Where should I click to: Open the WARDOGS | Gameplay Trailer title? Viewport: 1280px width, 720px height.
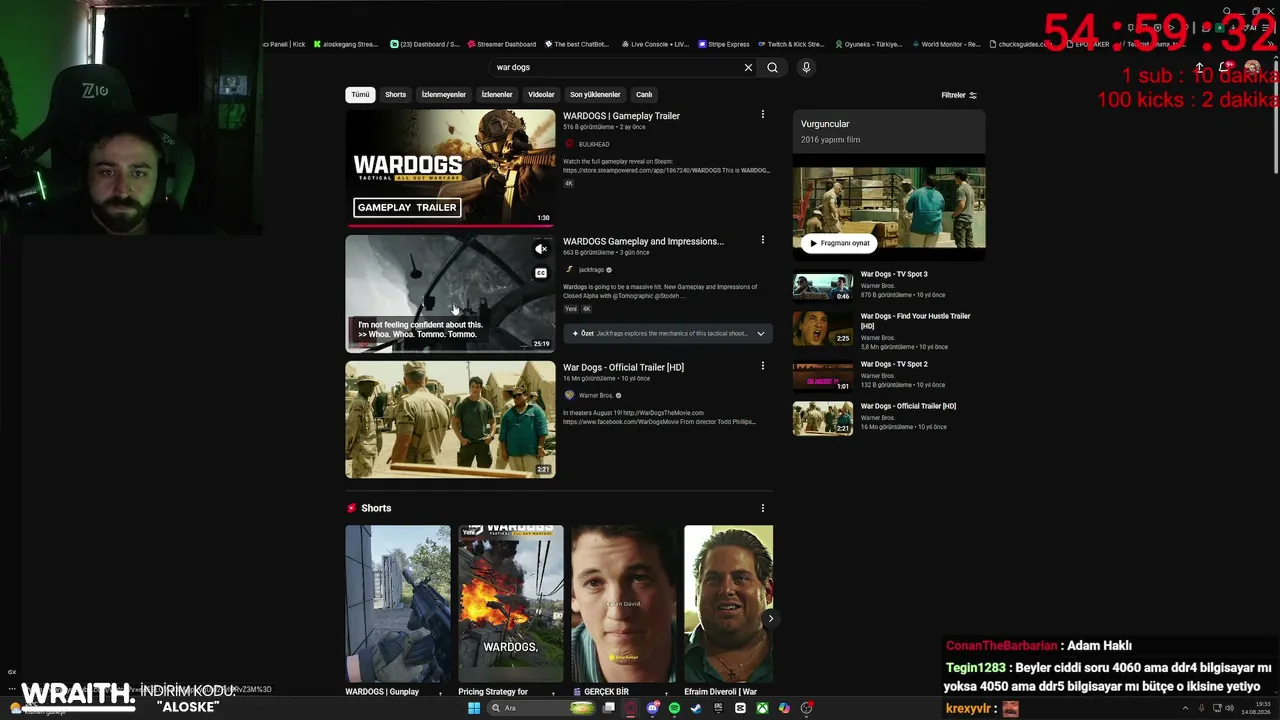[x=621, y=116]
